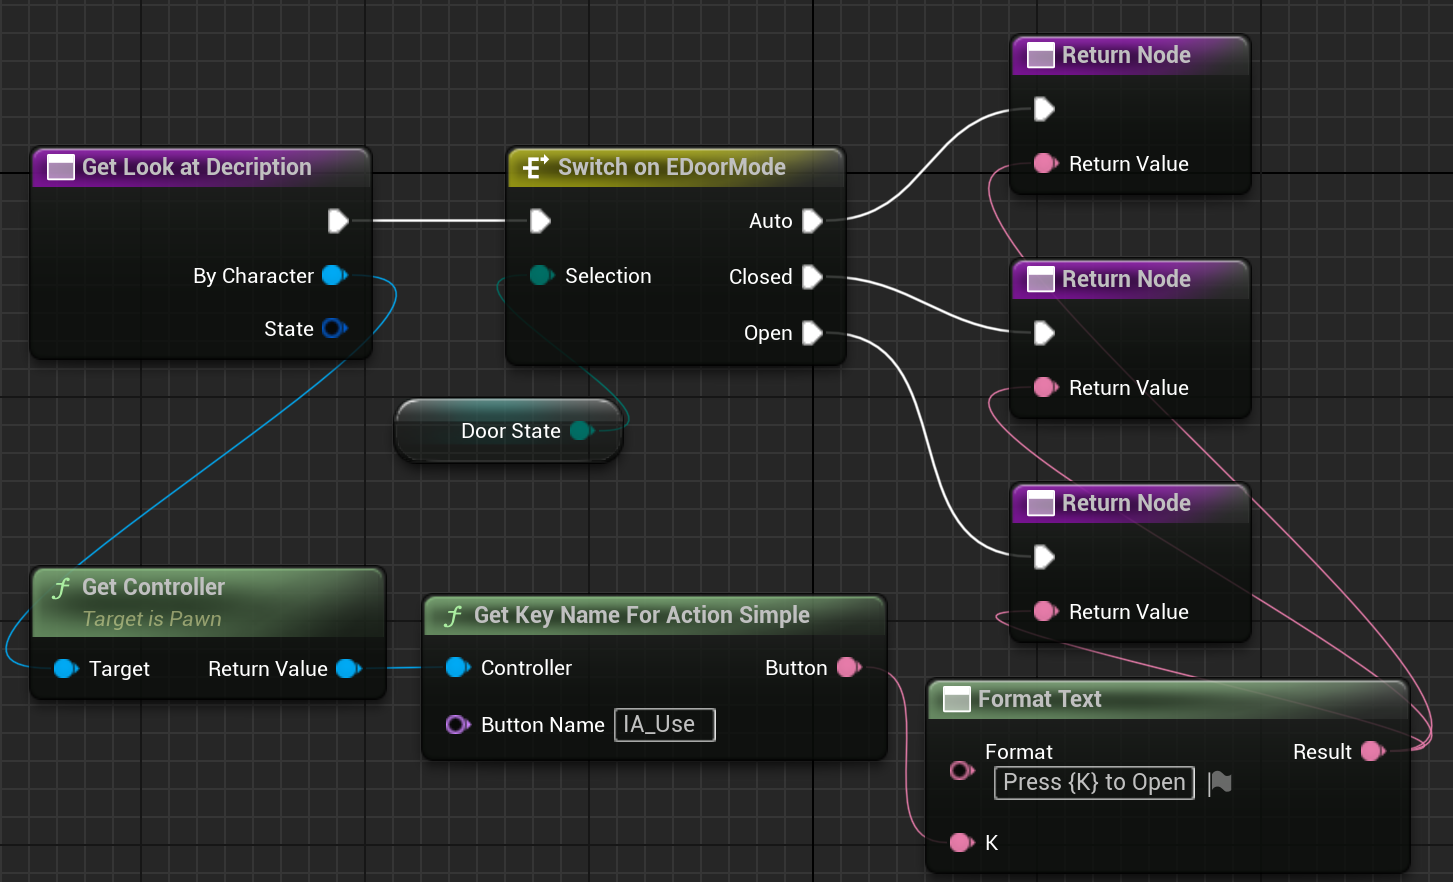1453x882 pixels.
Task: Click the header icon of the Format Text node
Action: point(957,699)
